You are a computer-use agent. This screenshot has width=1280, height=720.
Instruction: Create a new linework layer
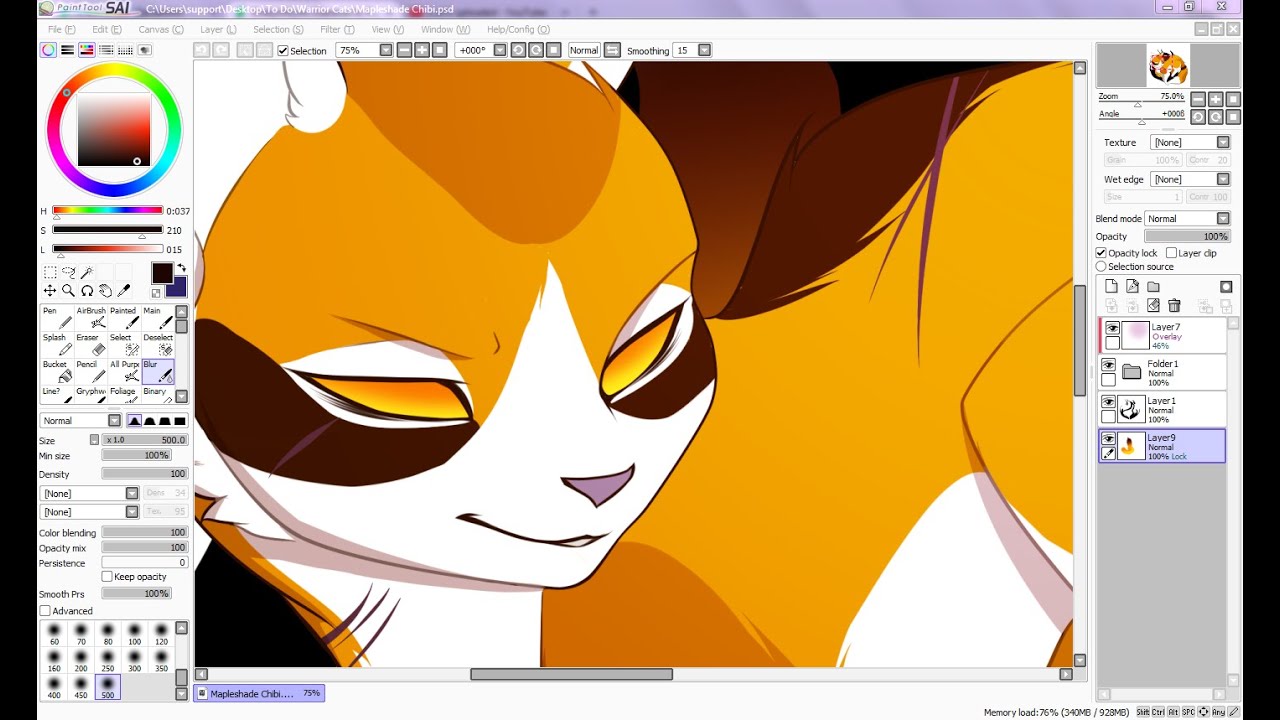1132,286
